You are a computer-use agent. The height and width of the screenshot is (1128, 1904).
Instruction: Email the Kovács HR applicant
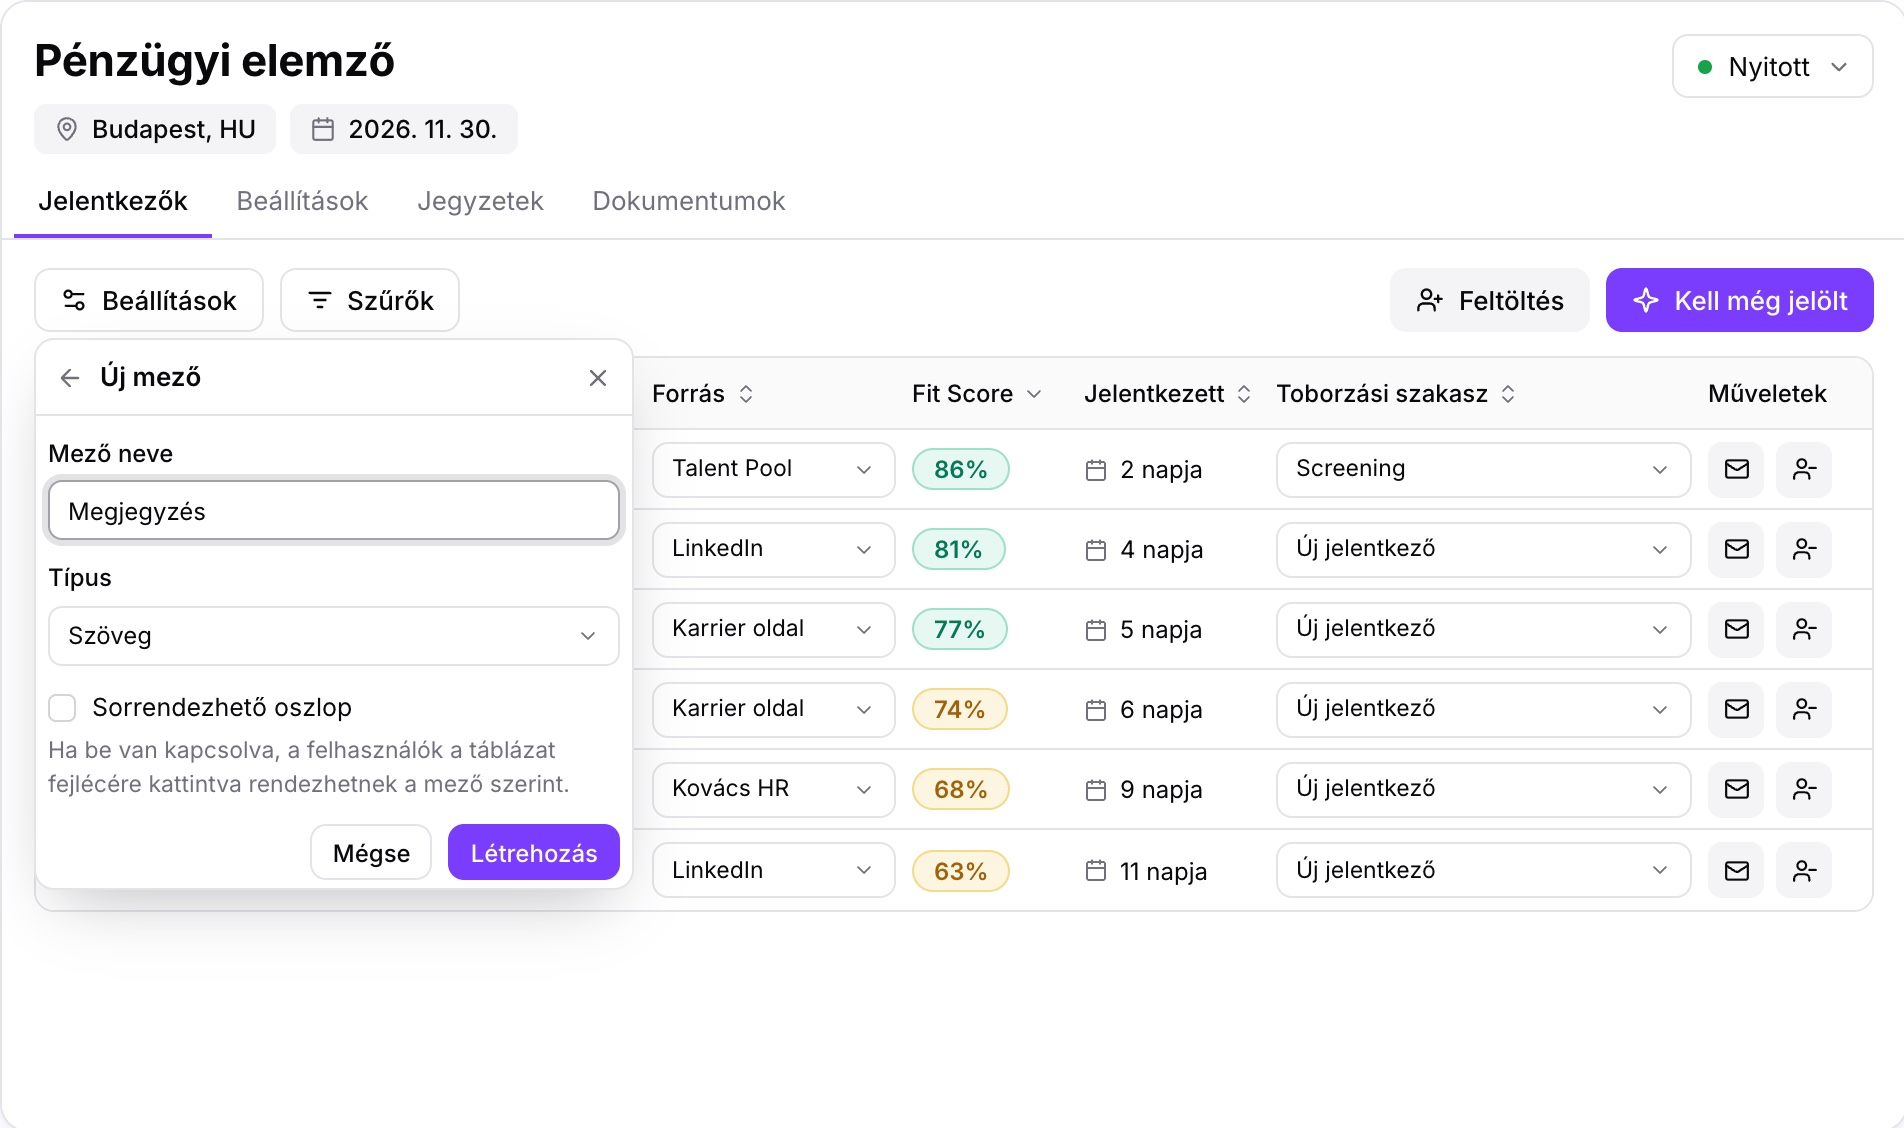1736,789
